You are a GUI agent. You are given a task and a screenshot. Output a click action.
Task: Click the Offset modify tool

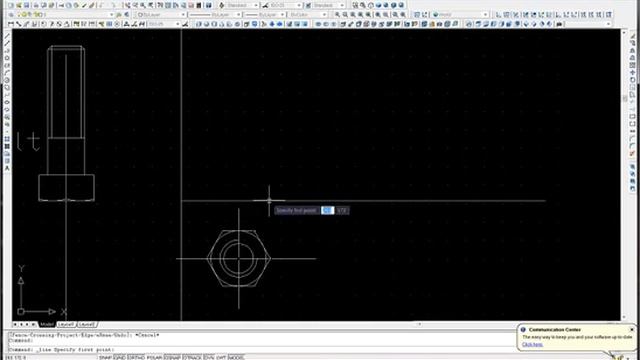632,58
